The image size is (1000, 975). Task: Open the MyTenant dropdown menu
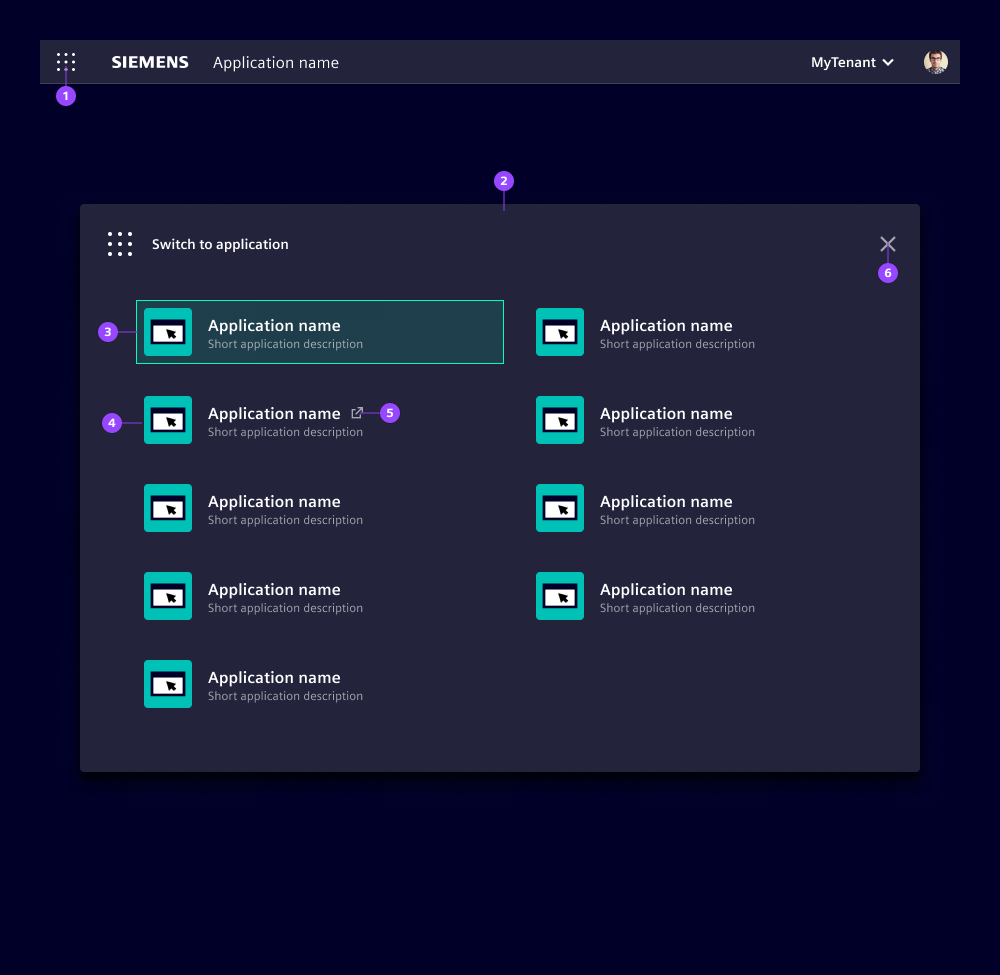pyautogui.click(x=845, y=62)
